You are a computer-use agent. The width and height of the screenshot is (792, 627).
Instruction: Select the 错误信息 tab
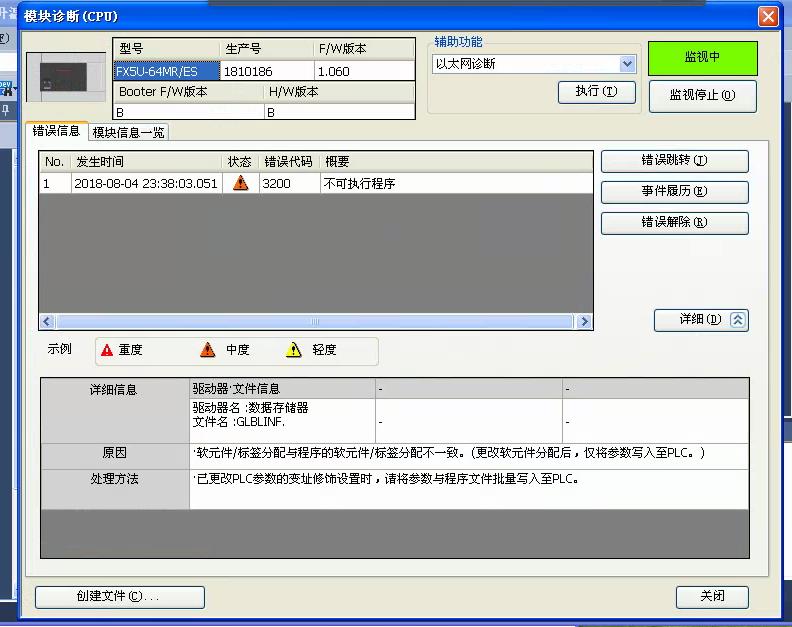pos(56,131)
